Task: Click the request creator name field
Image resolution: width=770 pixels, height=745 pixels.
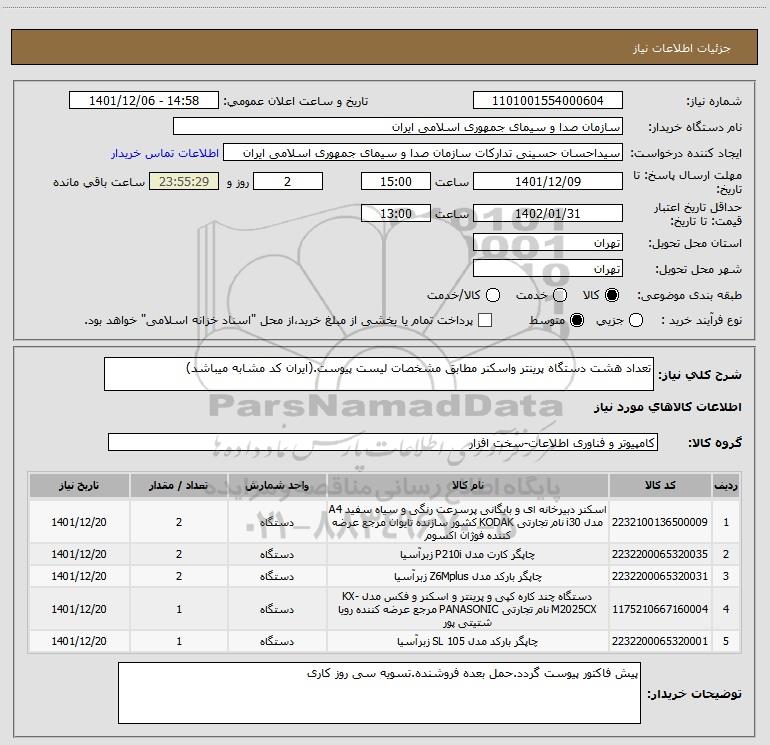Action: coord(423,153)
